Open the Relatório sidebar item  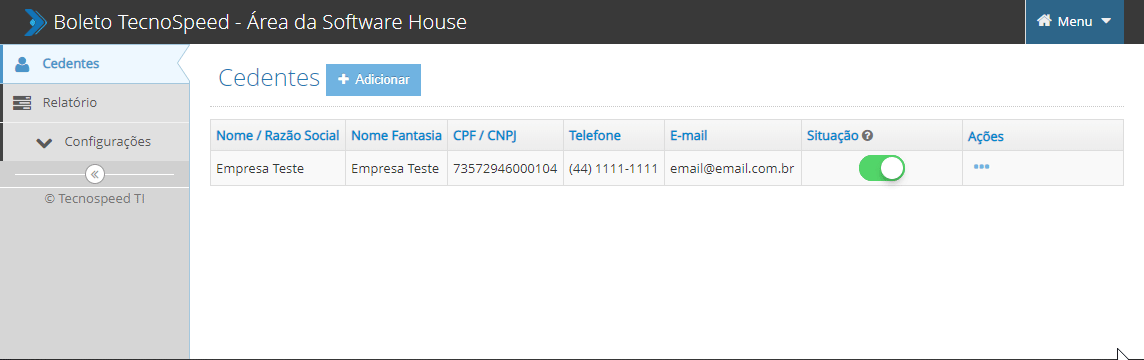[96, 103]
